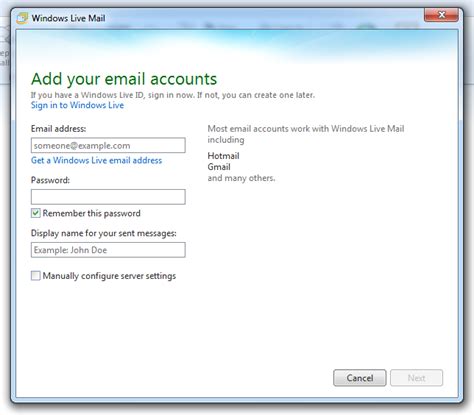Click 'Most email accounts work with Windows Live Mail' text

tap(306, 129)
